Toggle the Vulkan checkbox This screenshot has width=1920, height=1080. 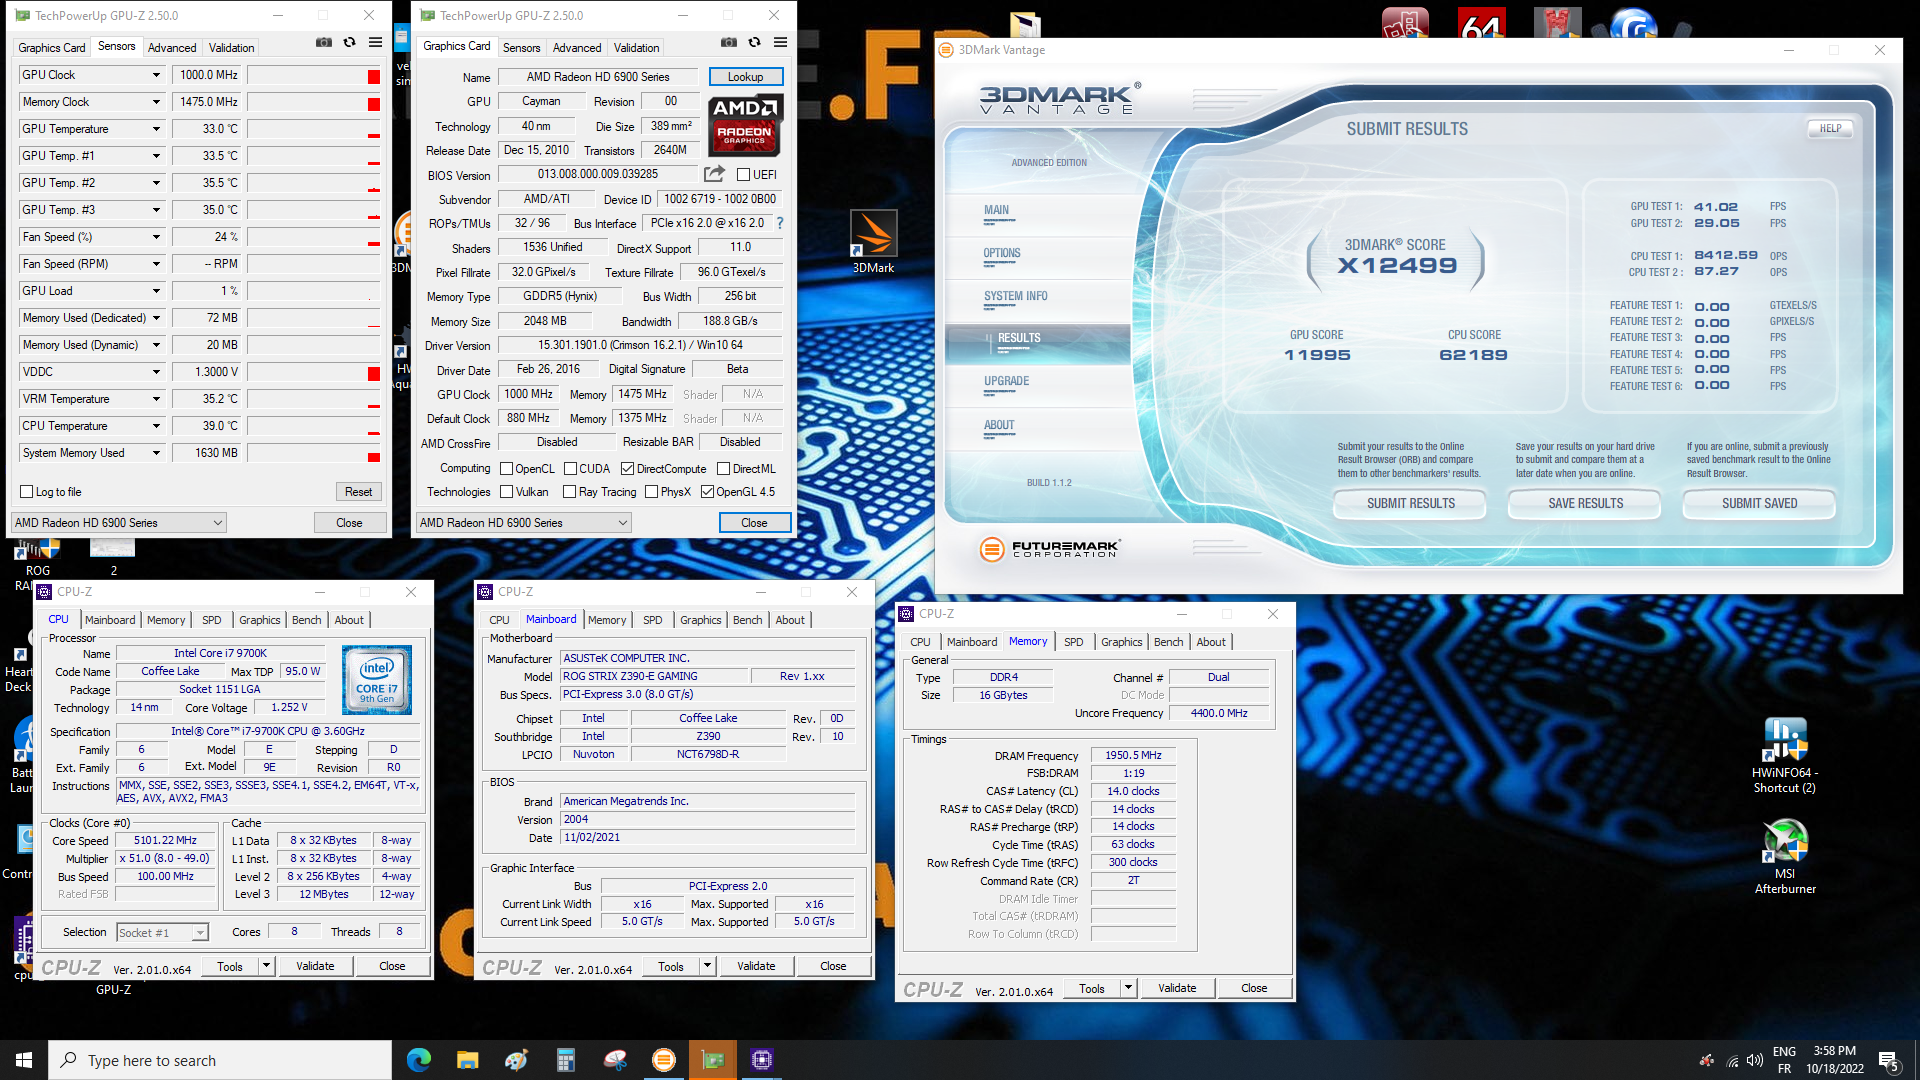pyautogui.click(x=506, y=492)
